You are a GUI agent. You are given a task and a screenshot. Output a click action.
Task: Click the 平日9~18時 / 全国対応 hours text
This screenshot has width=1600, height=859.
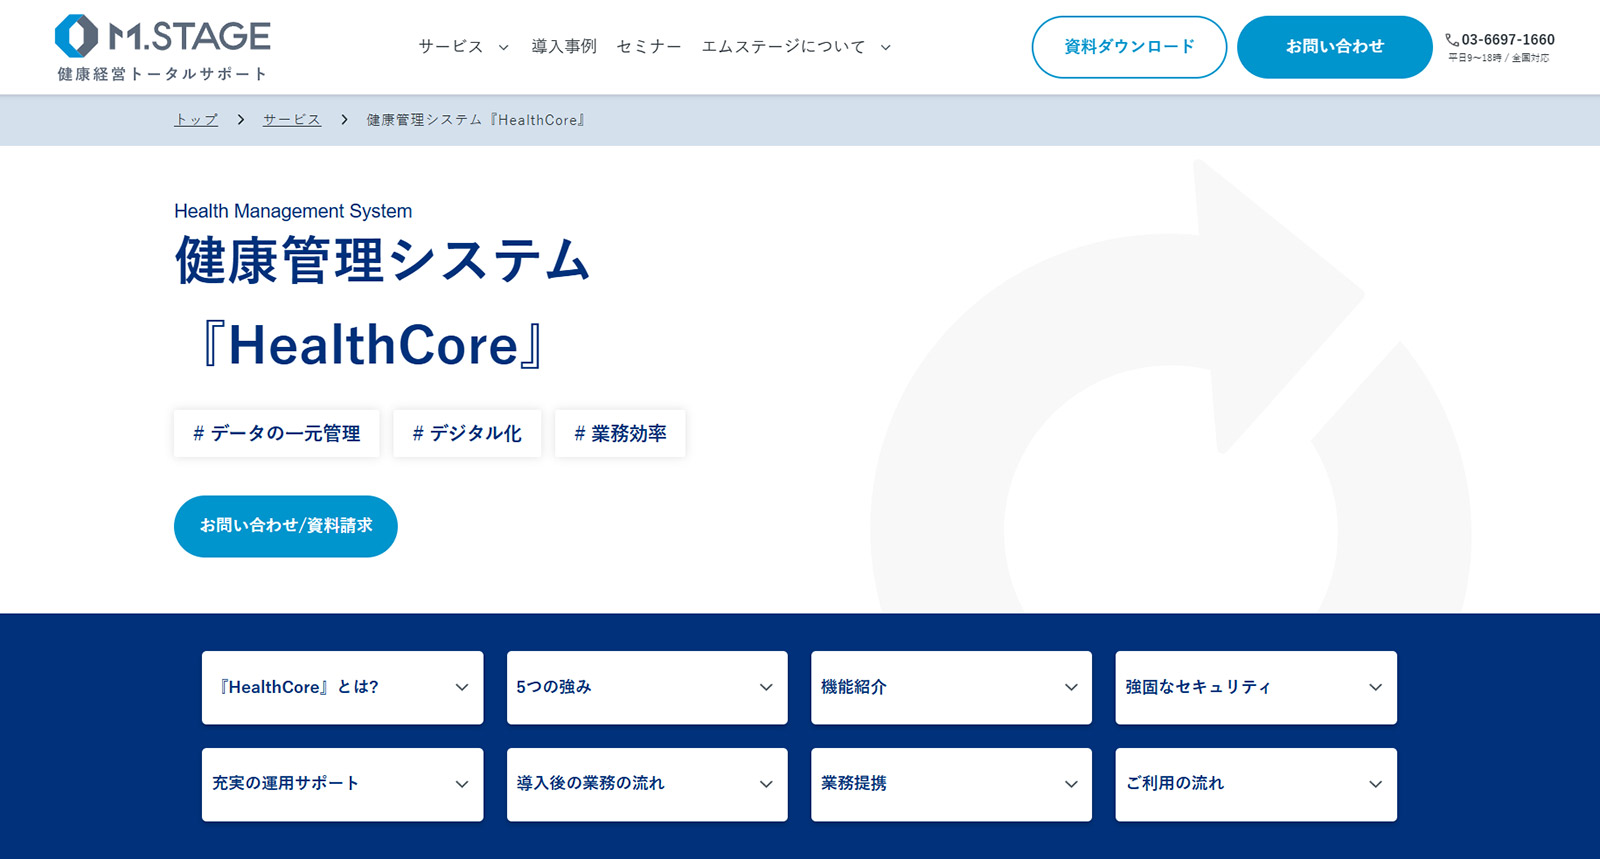1499,58
